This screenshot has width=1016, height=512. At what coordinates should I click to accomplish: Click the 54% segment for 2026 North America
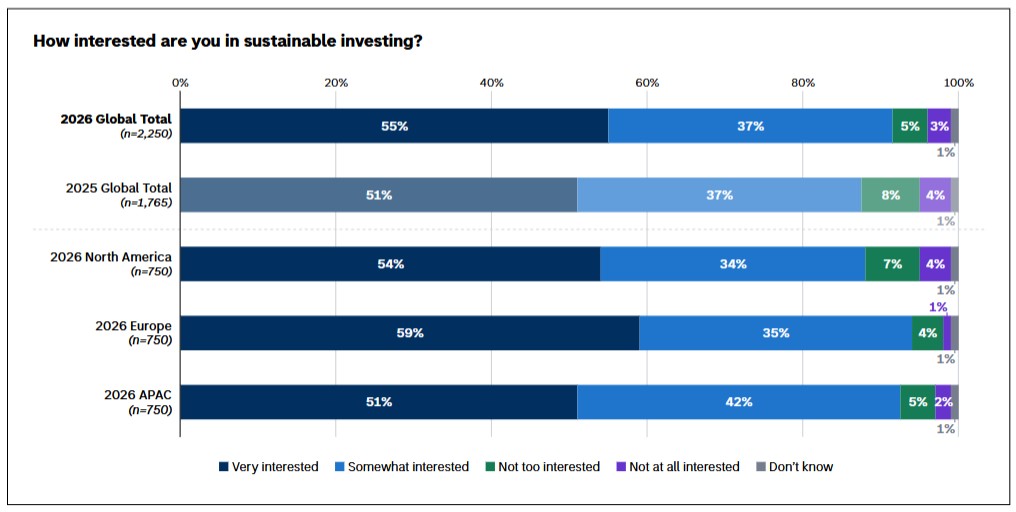[390, 264]
